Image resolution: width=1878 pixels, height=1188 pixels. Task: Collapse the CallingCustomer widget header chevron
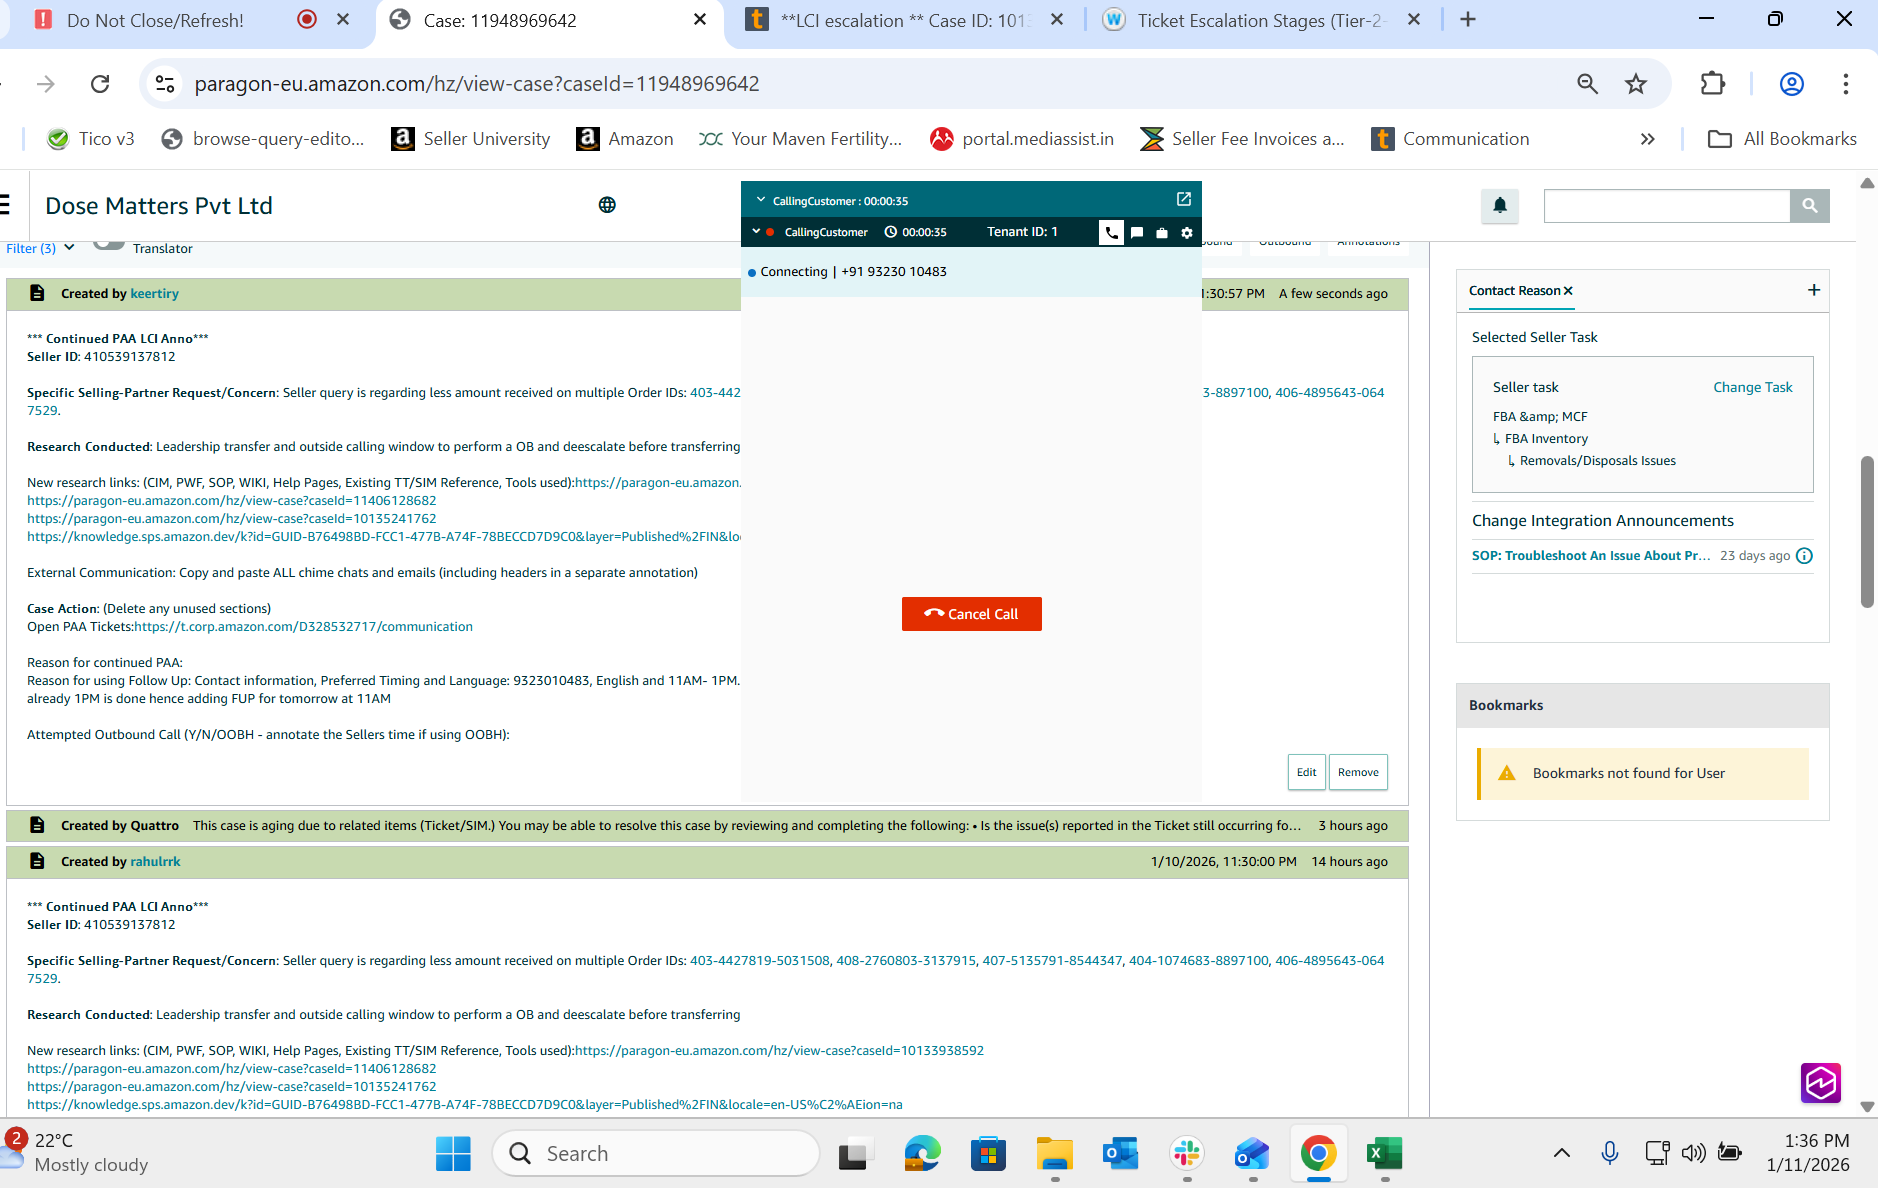tap(760, 200)
